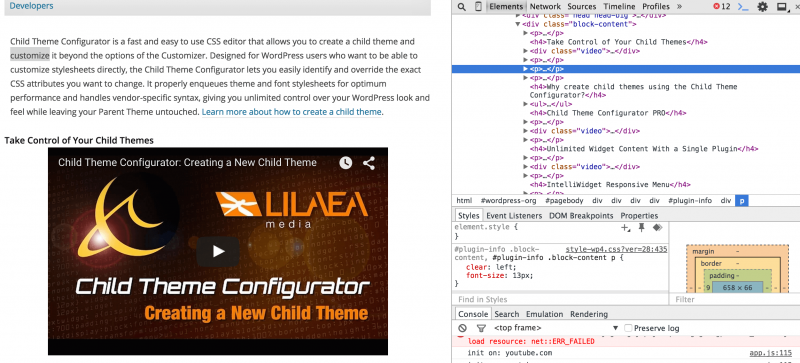Open the Profiles tab

tap(656, 7)
